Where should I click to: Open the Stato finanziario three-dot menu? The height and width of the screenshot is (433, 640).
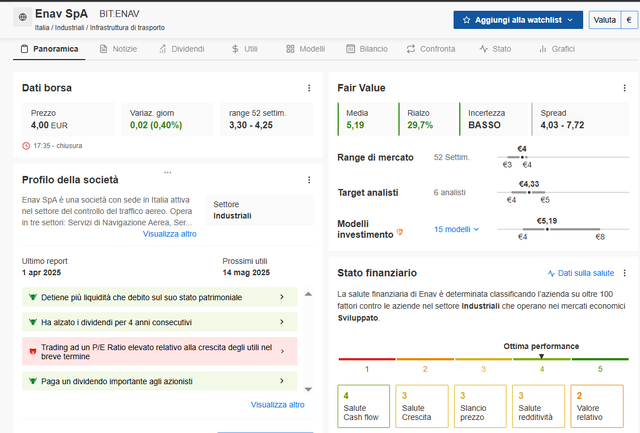click(624, 273)
